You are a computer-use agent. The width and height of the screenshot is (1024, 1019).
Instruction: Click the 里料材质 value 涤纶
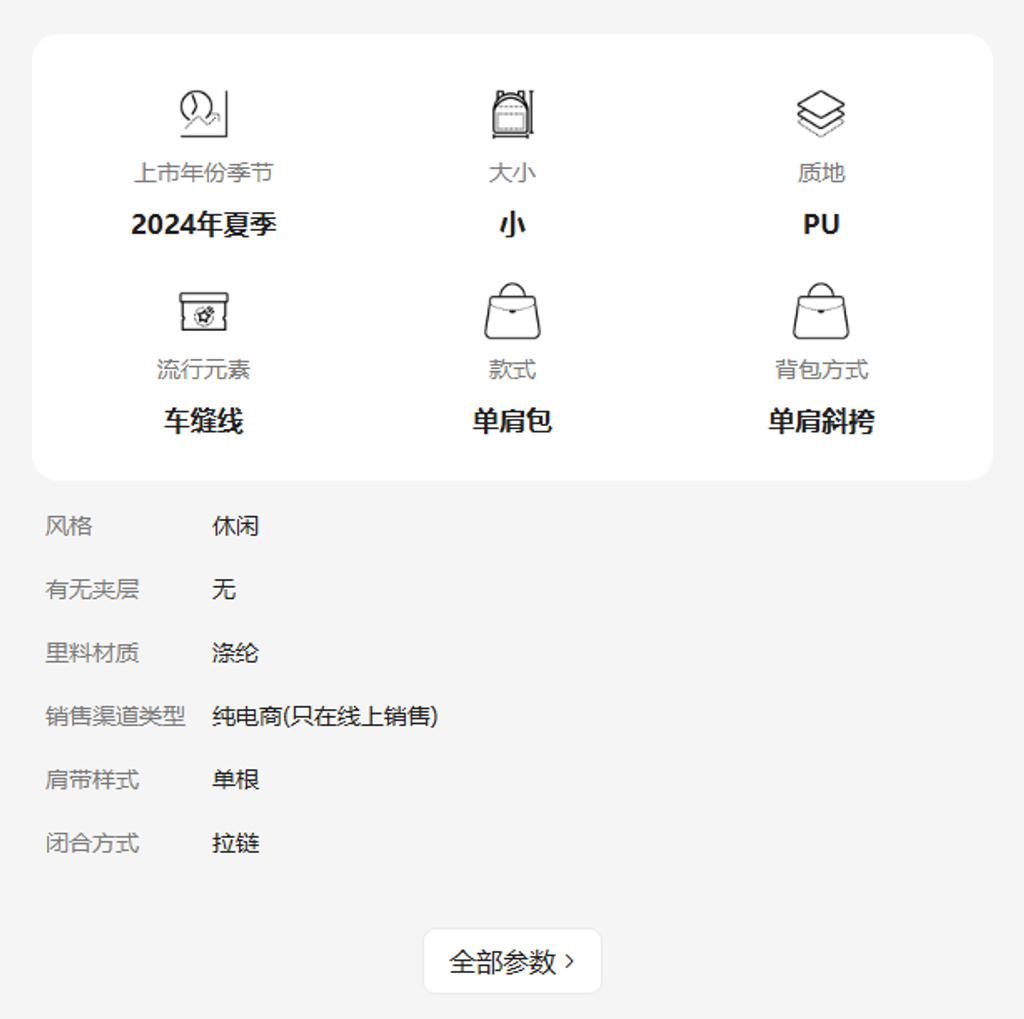pyautogui.click(x=236, y=653)
